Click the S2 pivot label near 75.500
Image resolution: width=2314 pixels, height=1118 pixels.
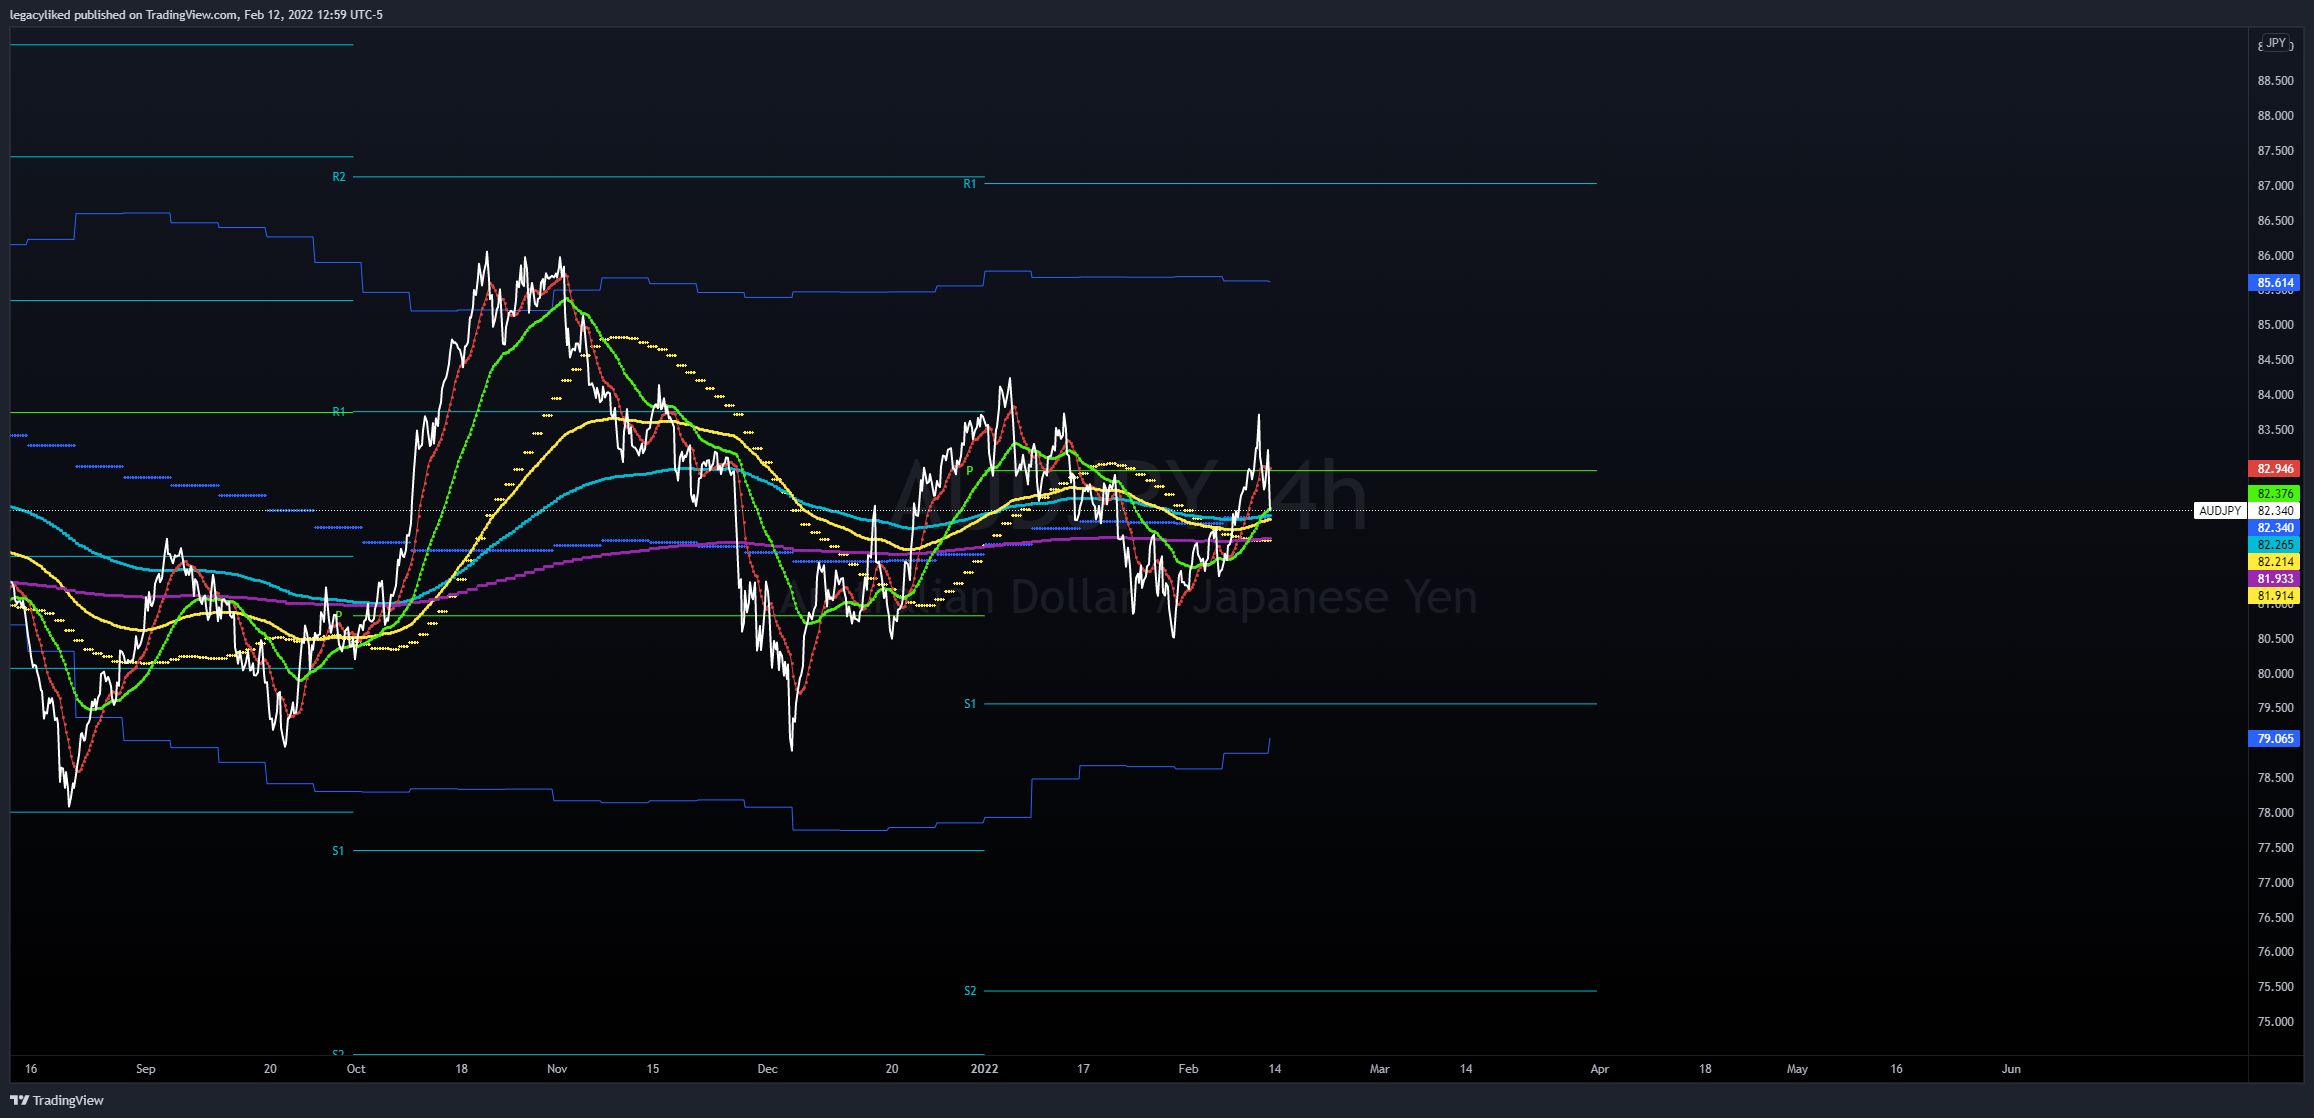(970, 991)
